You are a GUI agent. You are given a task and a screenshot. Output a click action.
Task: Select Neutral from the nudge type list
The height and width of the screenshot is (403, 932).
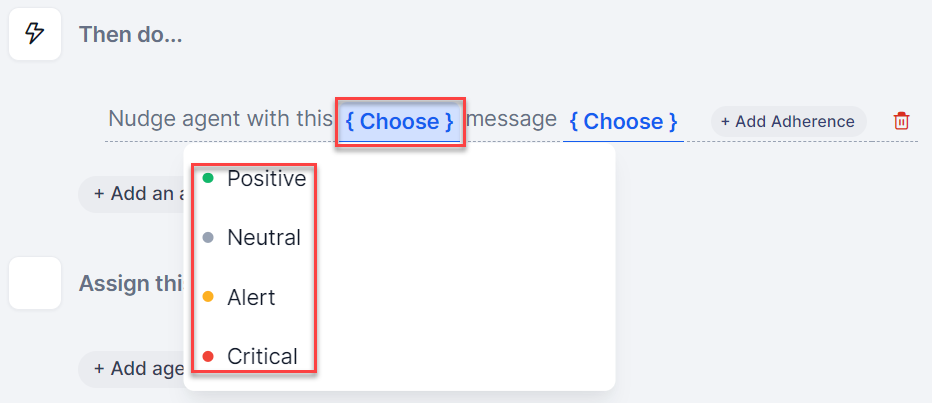264,238
